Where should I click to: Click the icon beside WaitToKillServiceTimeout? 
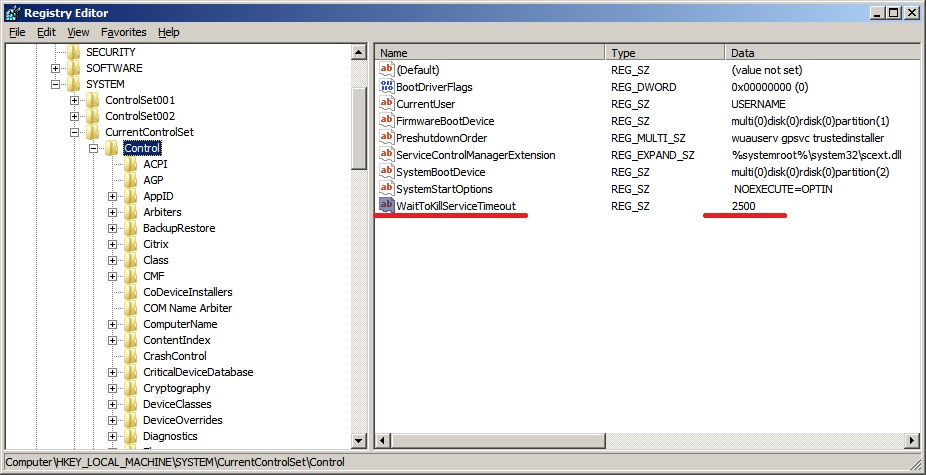point(386,206)
